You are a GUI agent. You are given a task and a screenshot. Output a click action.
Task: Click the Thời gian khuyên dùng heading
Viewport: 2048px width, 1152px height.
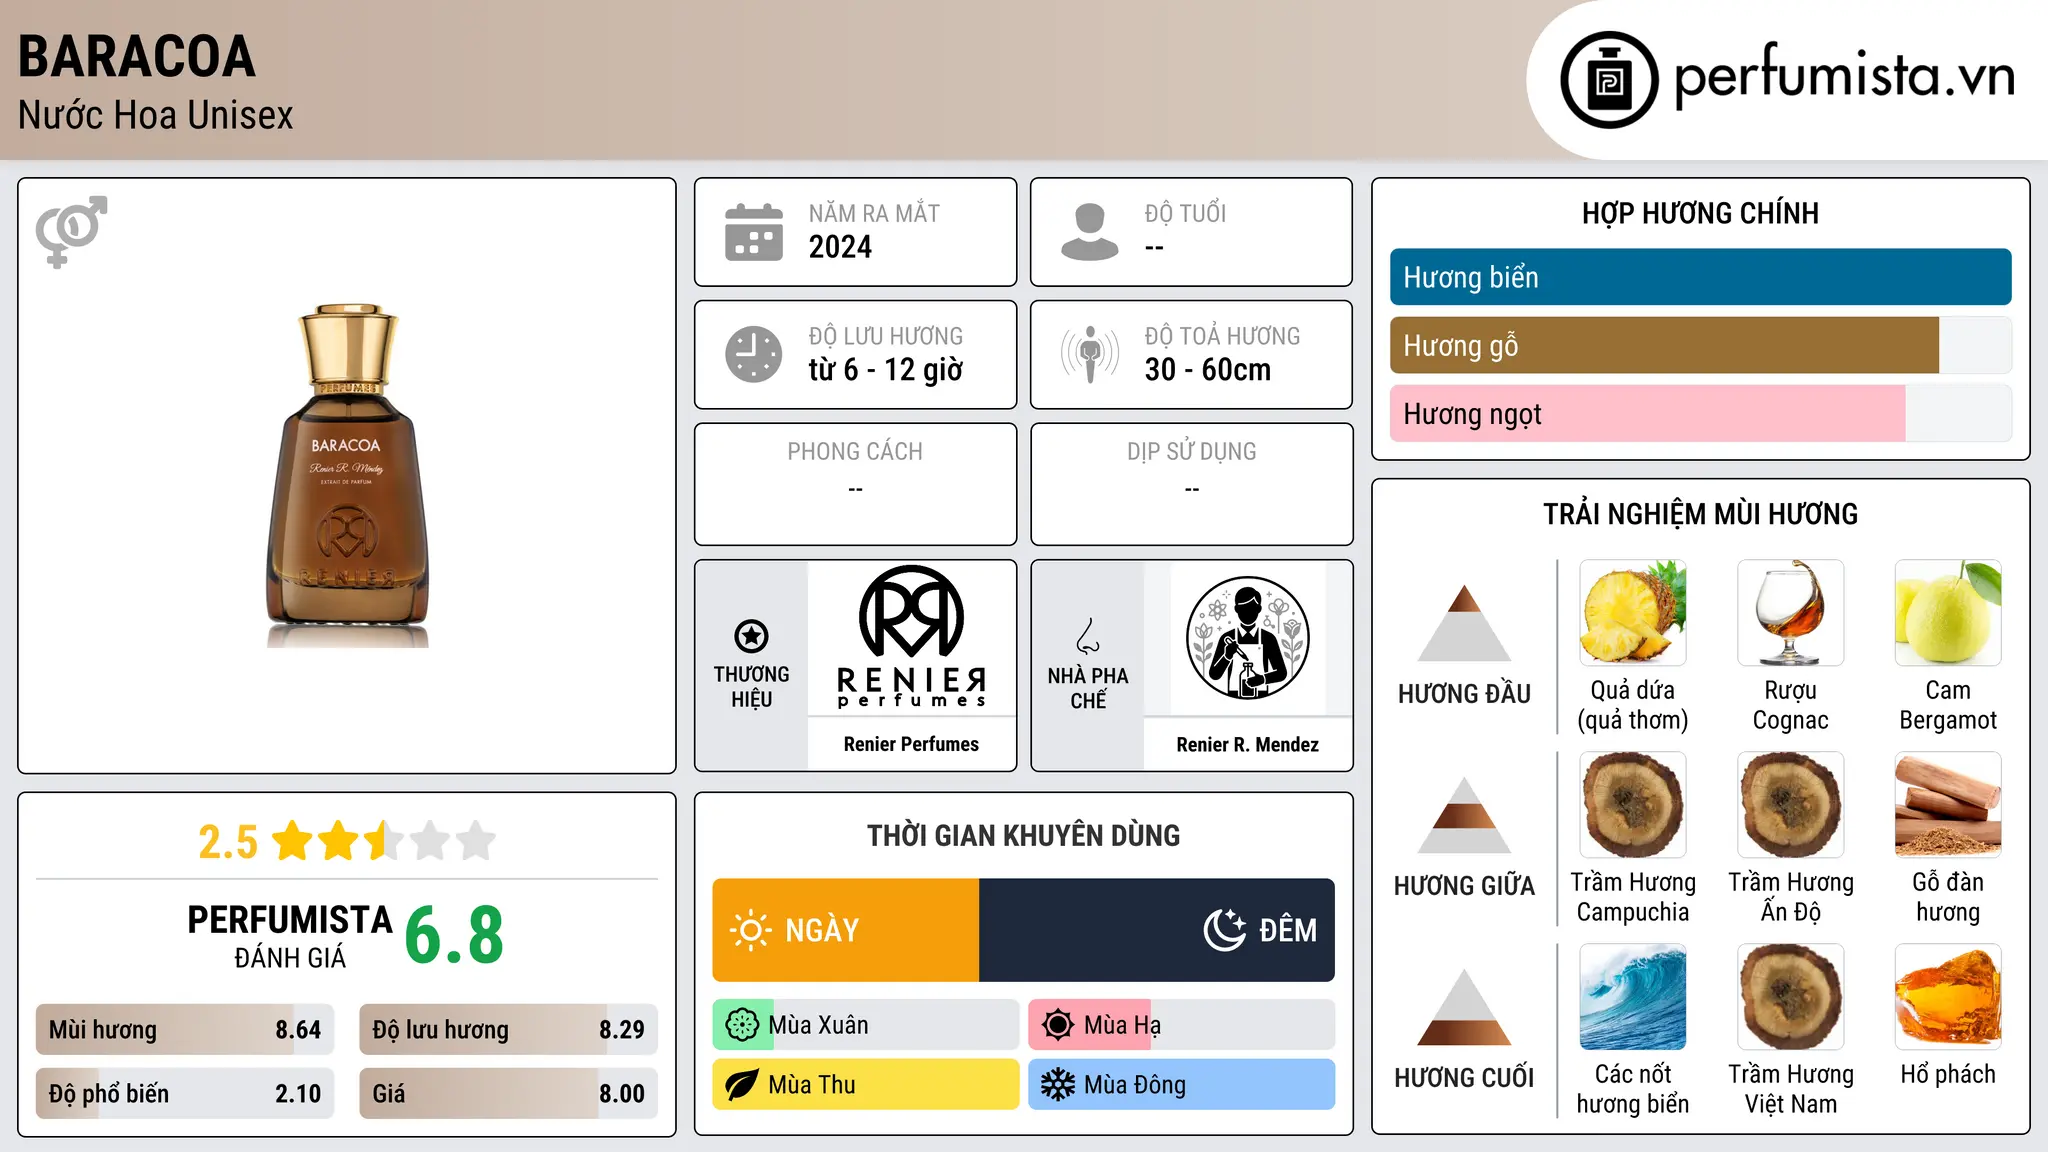pyautogui.click(x=1023, y=835)
